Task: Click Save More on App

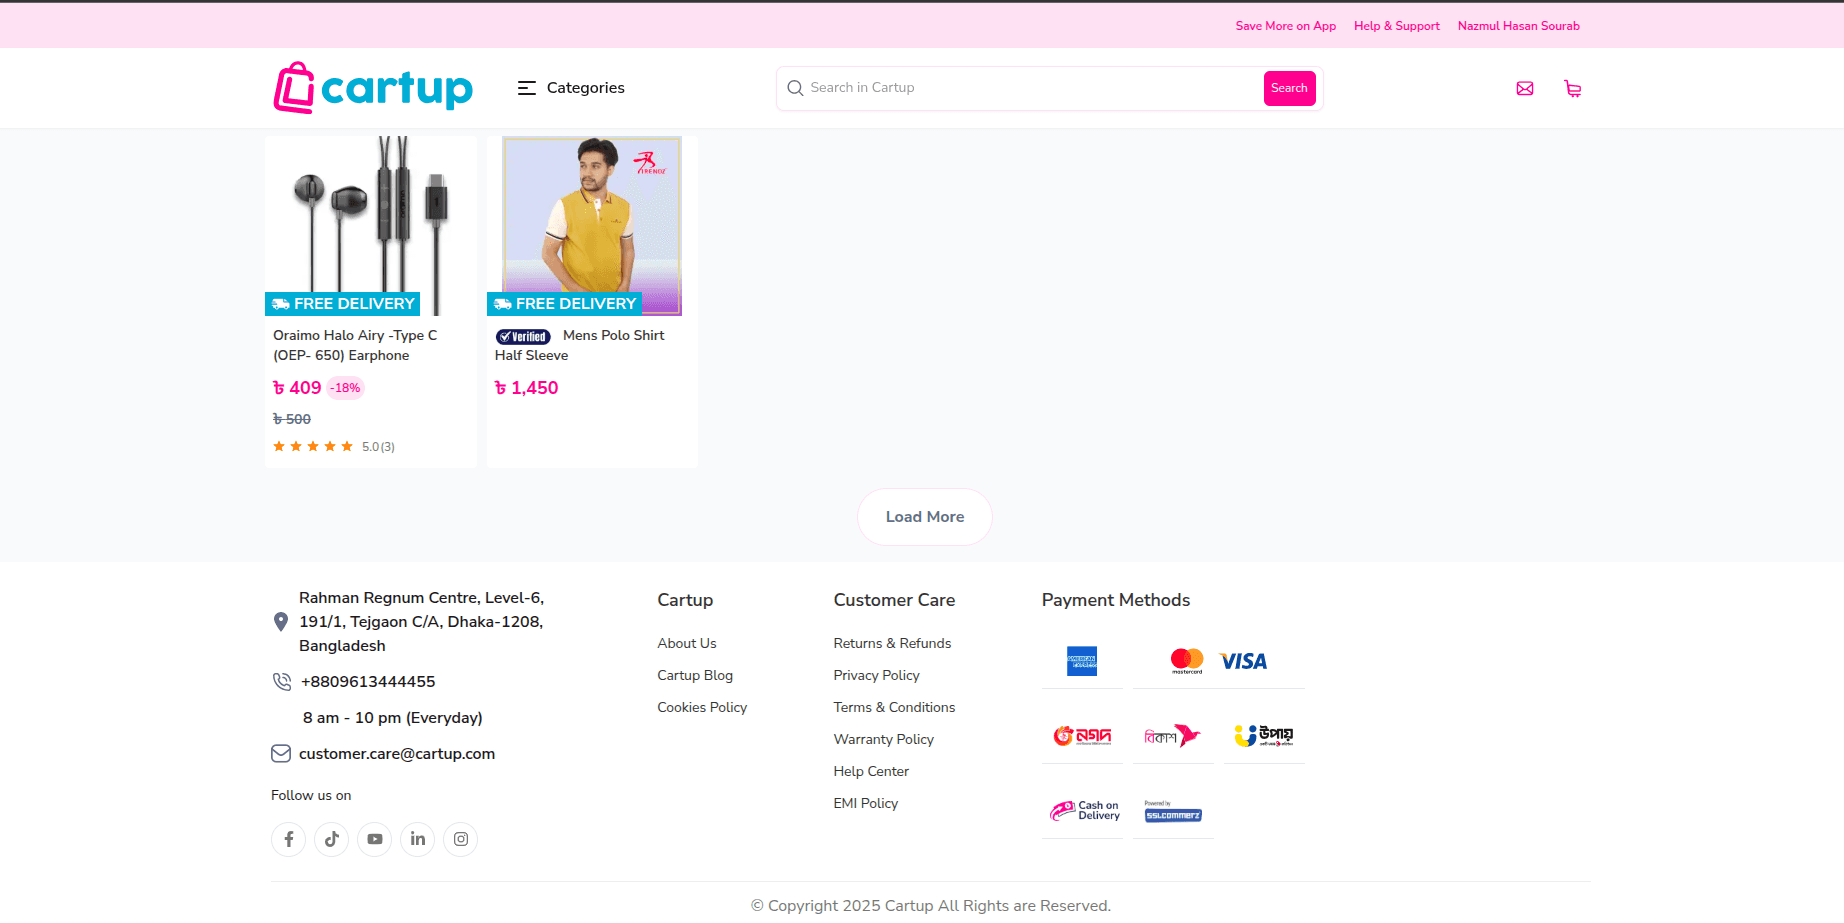Action: tap(1285, 26)
